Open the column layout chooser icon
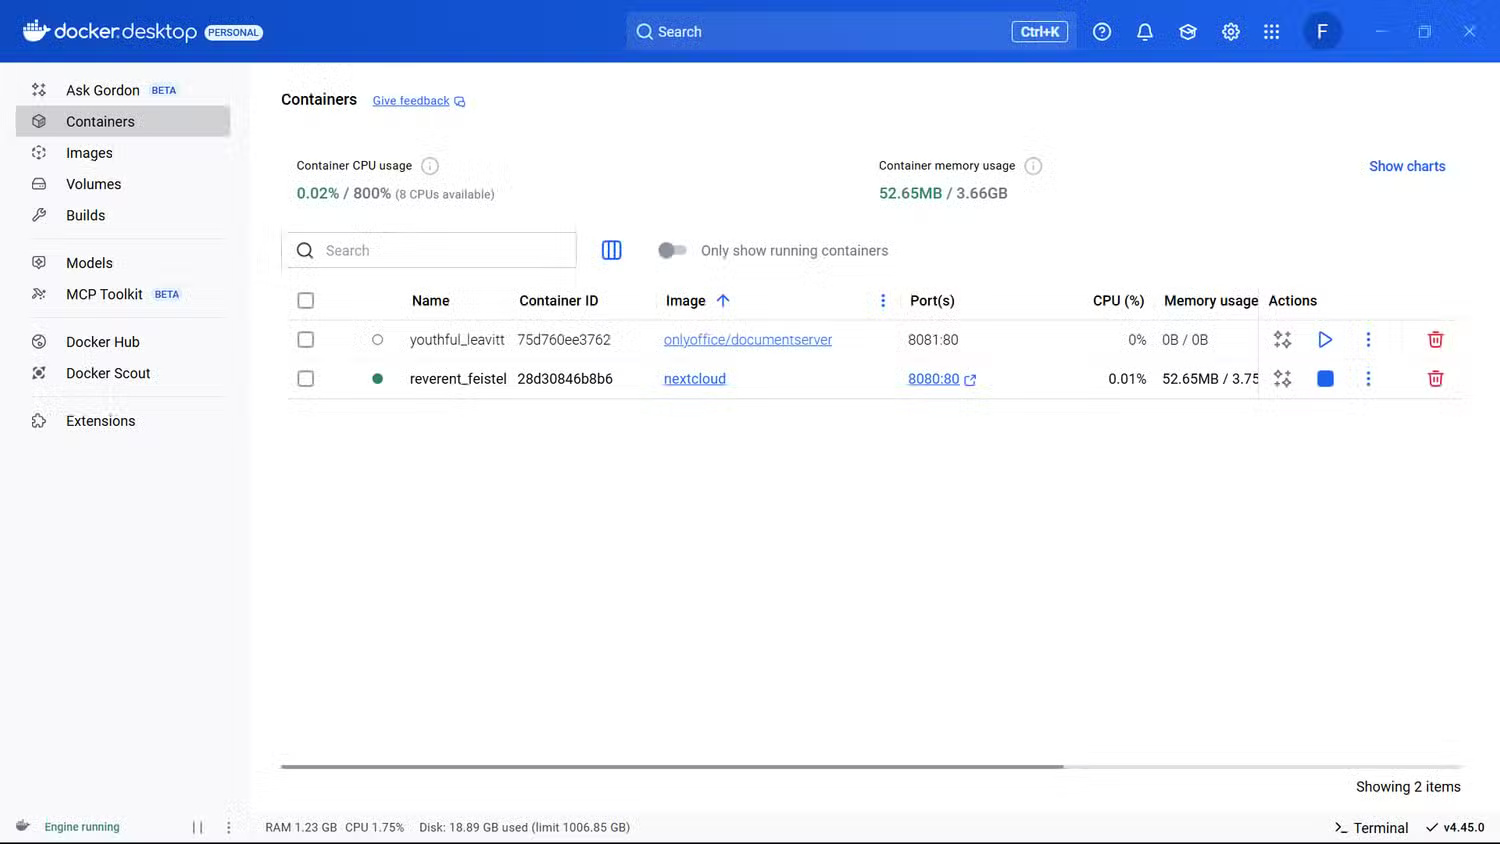 611,250
